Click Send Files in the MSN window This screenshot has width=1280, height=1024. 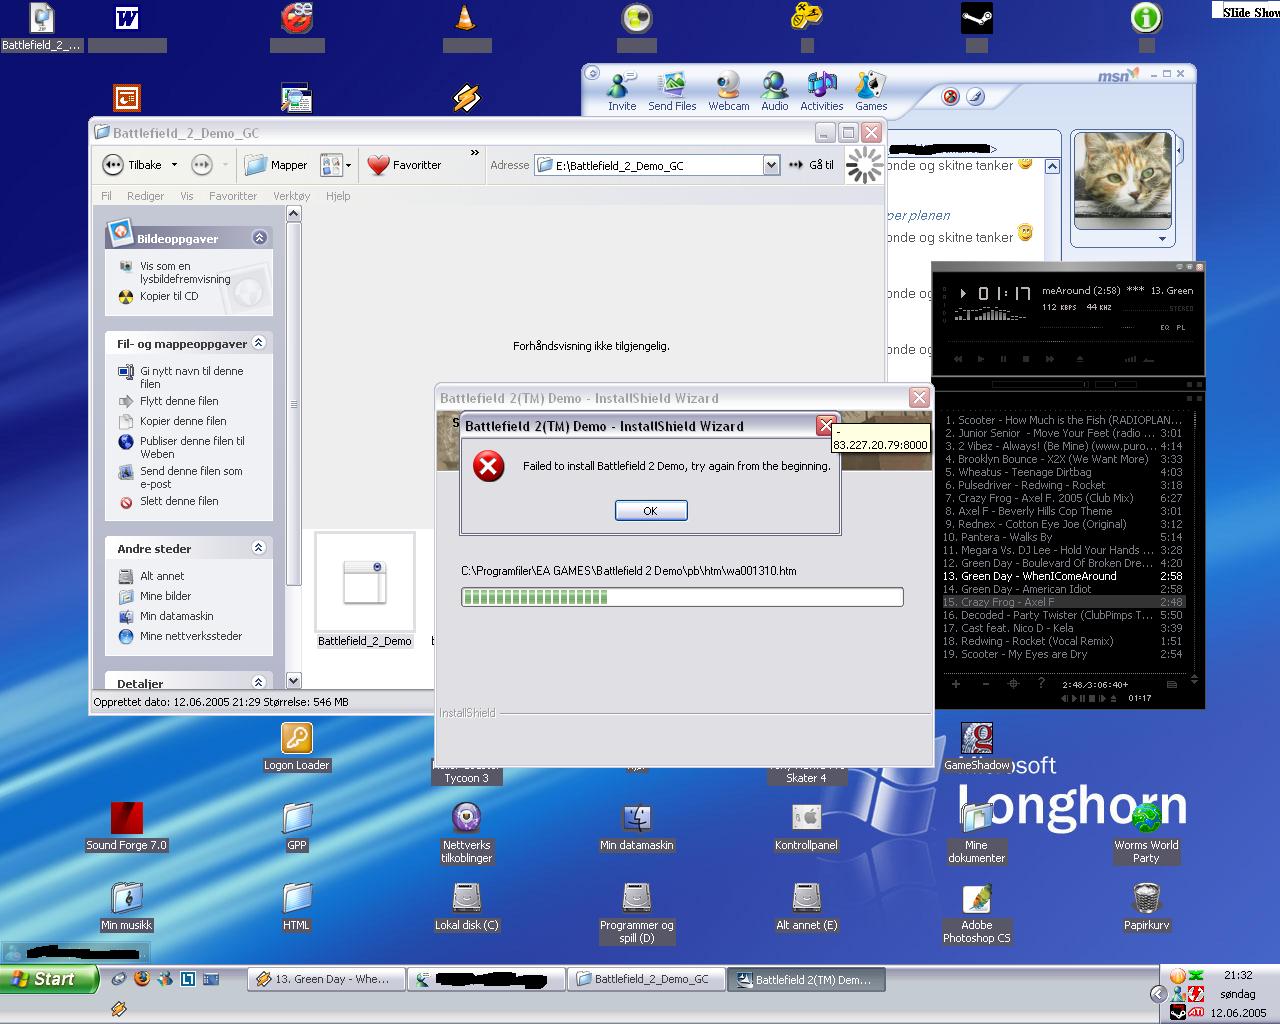pos(672,91)
